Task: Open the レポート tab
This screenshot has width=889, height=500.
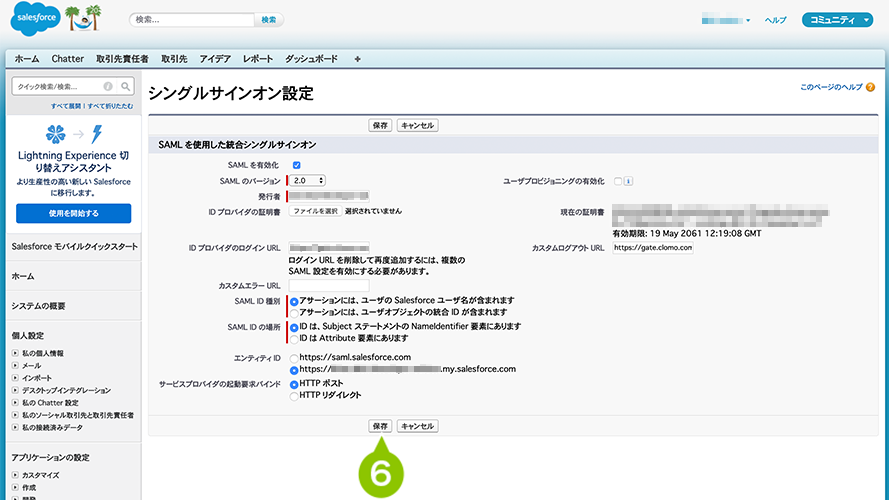Action: (x=258, y=59)
